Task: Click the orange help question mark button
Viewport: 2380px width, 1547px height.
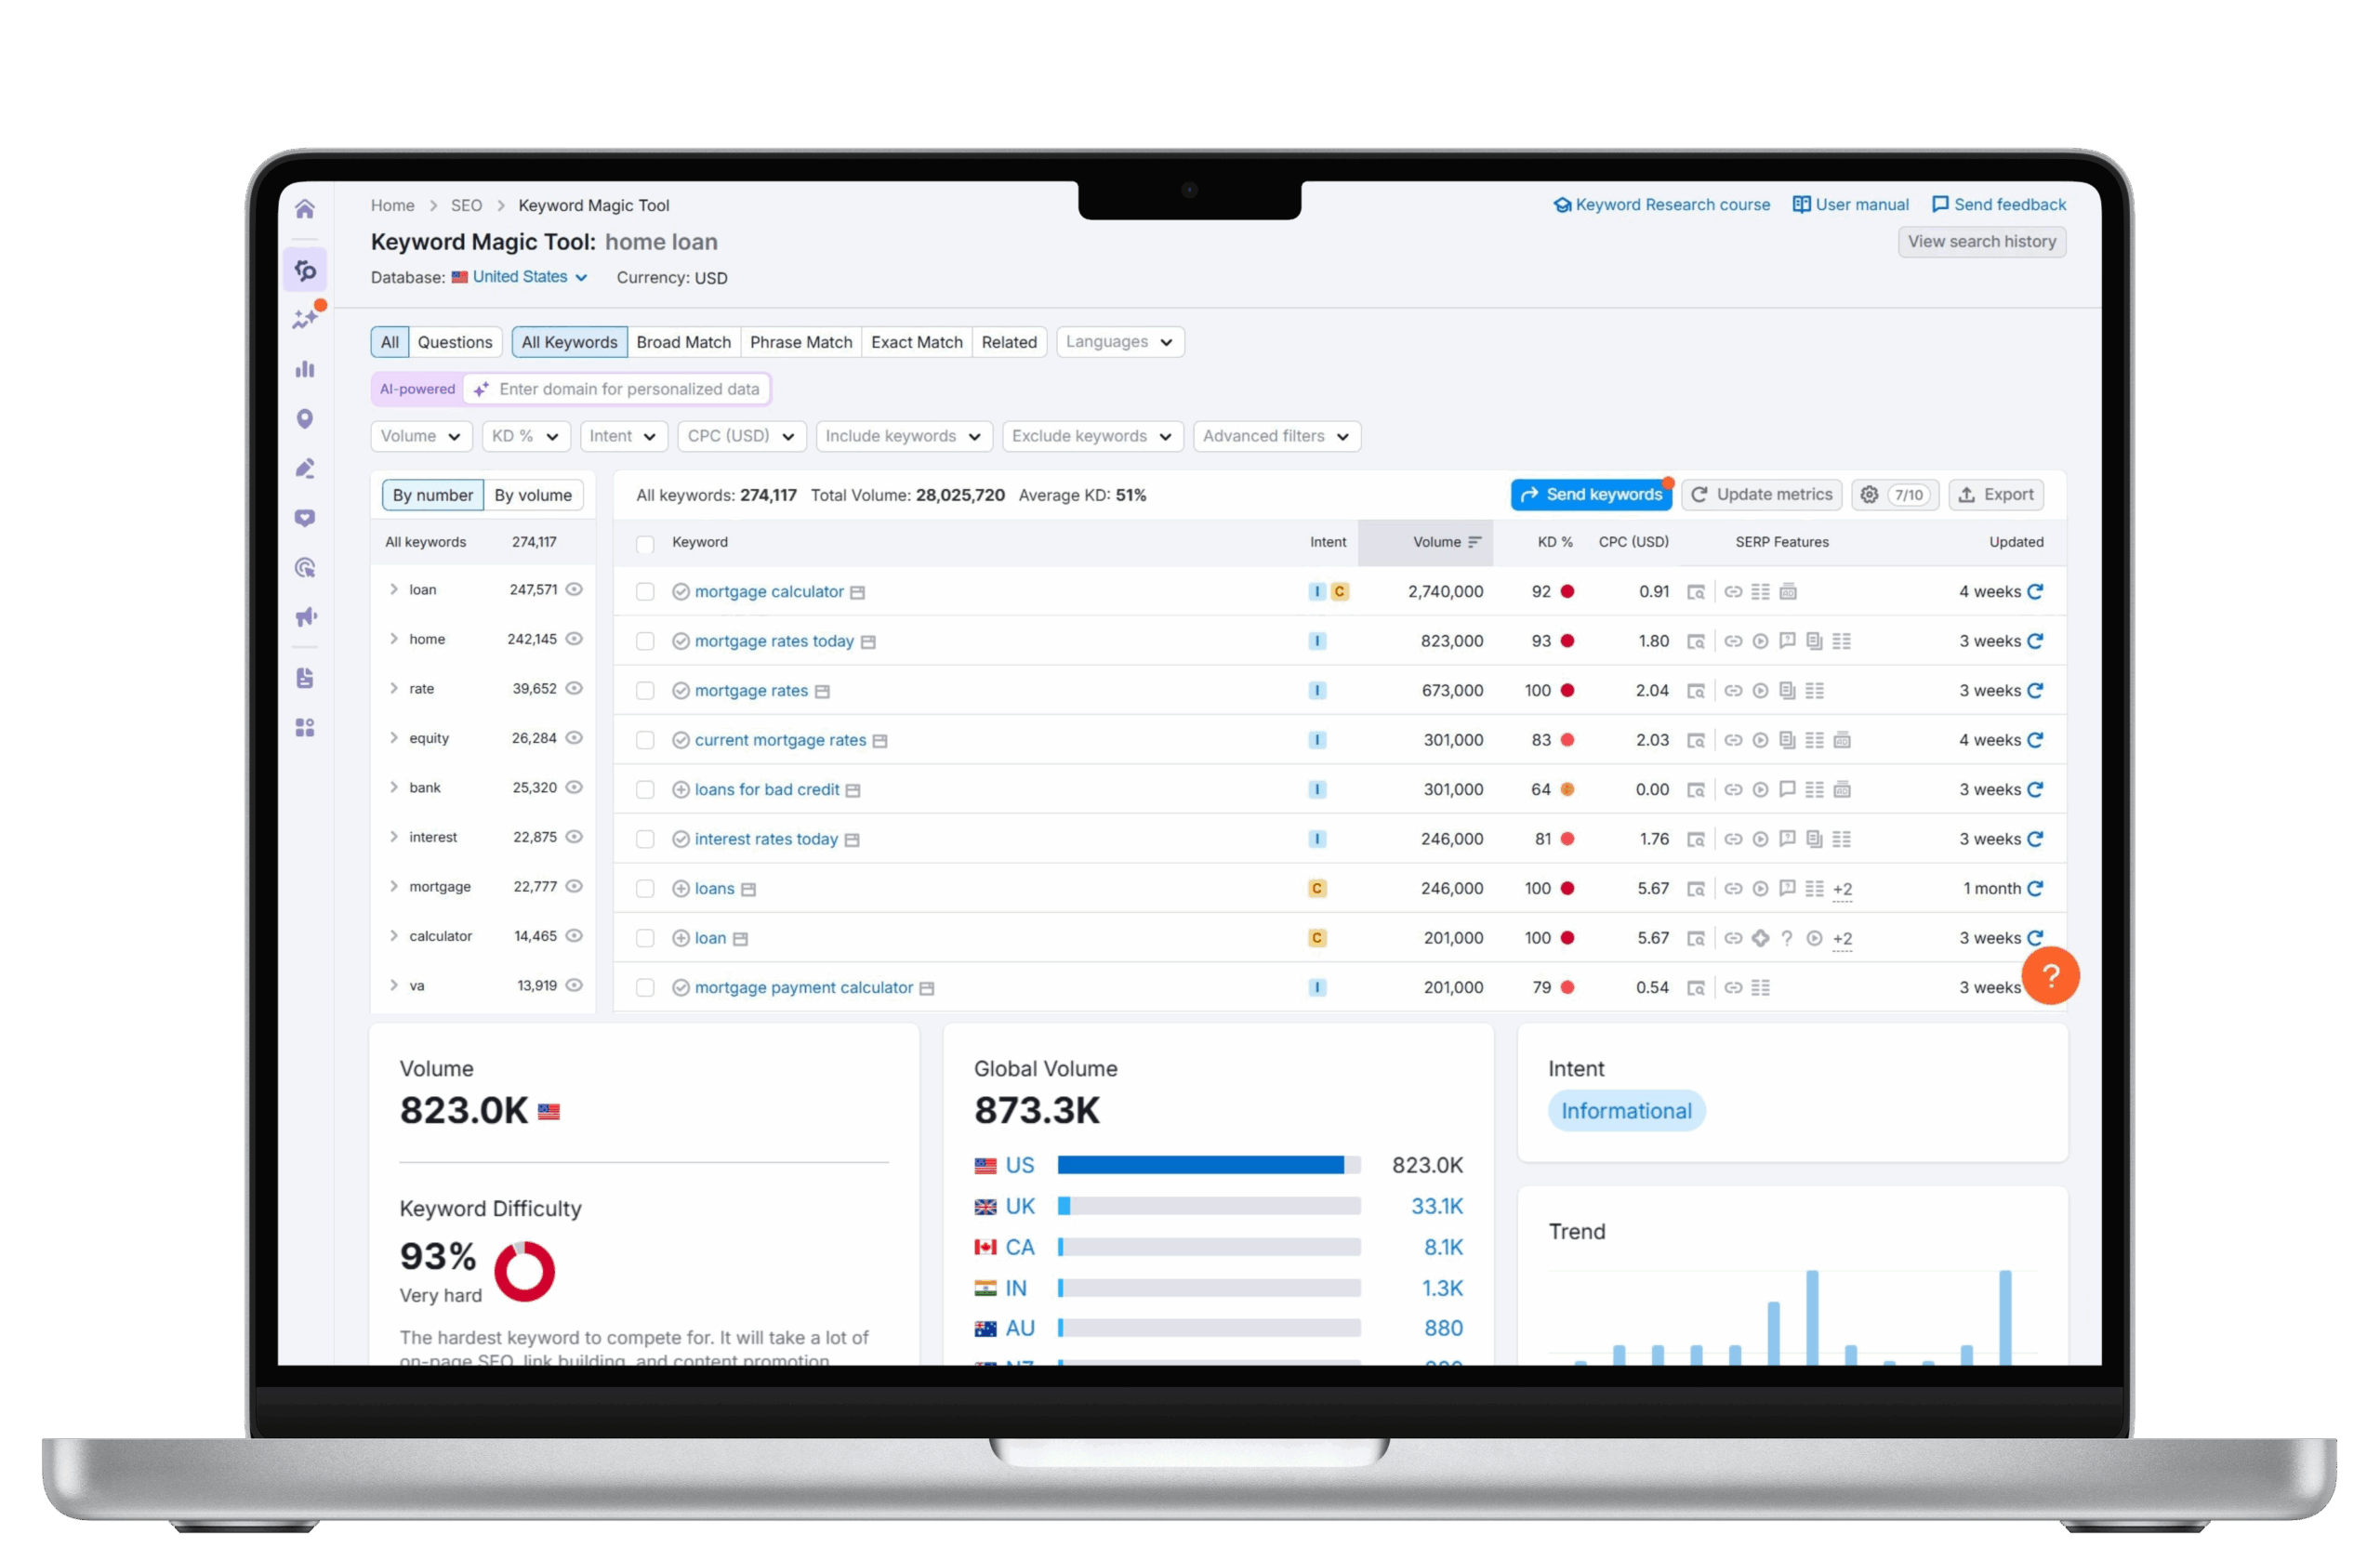Action: coord(2049,975)
